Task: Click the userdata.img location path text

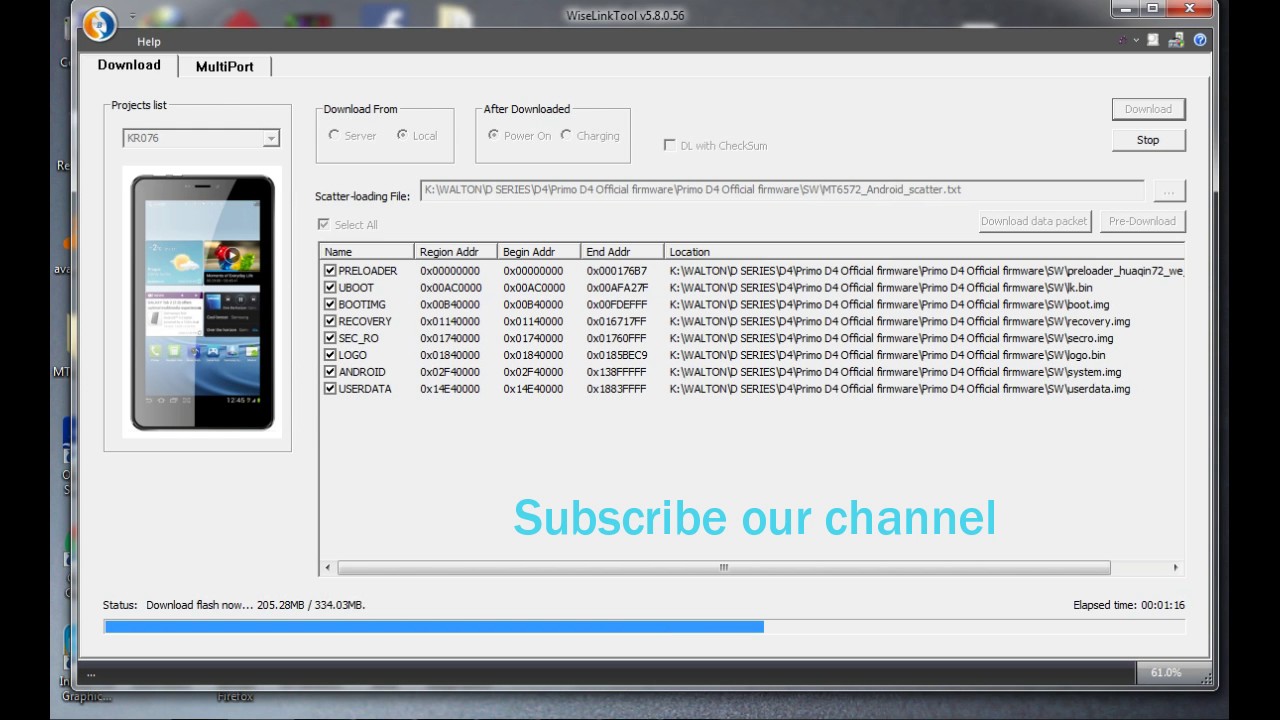Action: click(900, 389)
